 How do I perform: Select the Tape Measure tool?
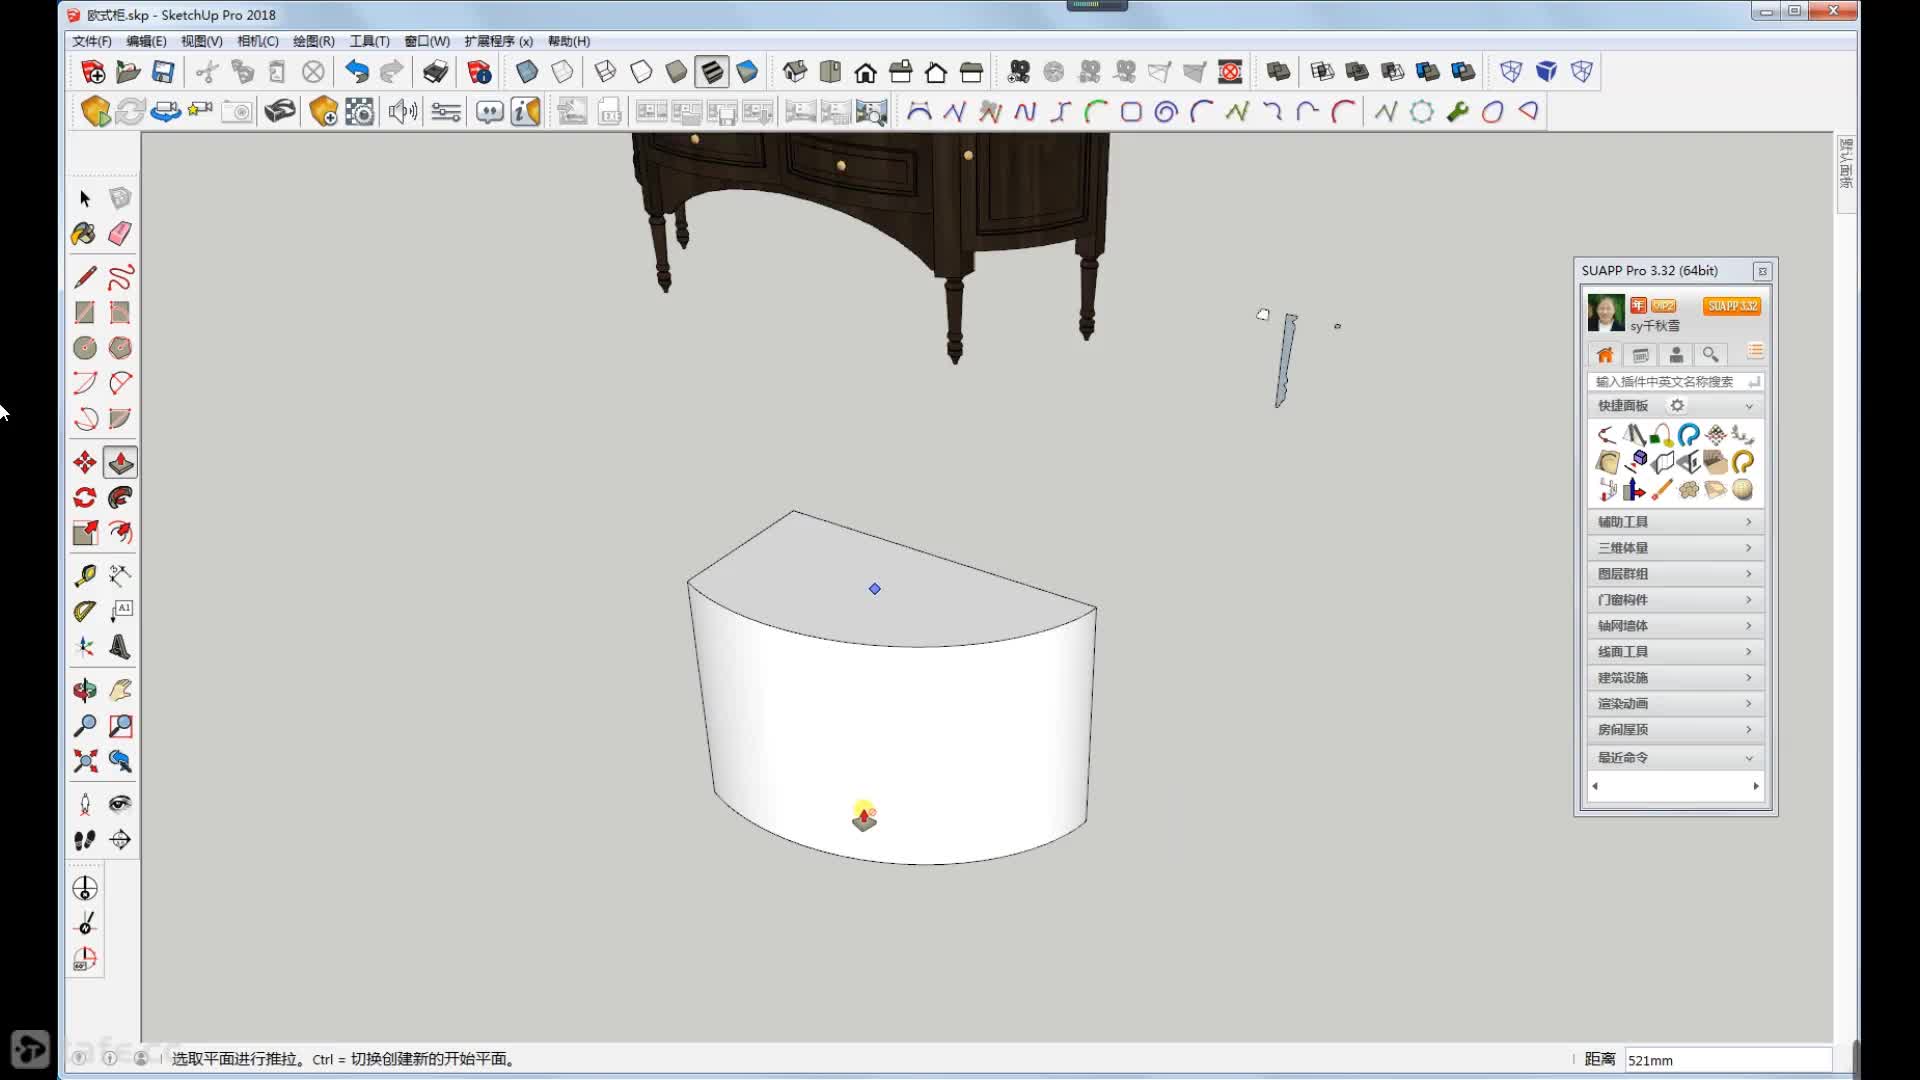tap(85, 575)
